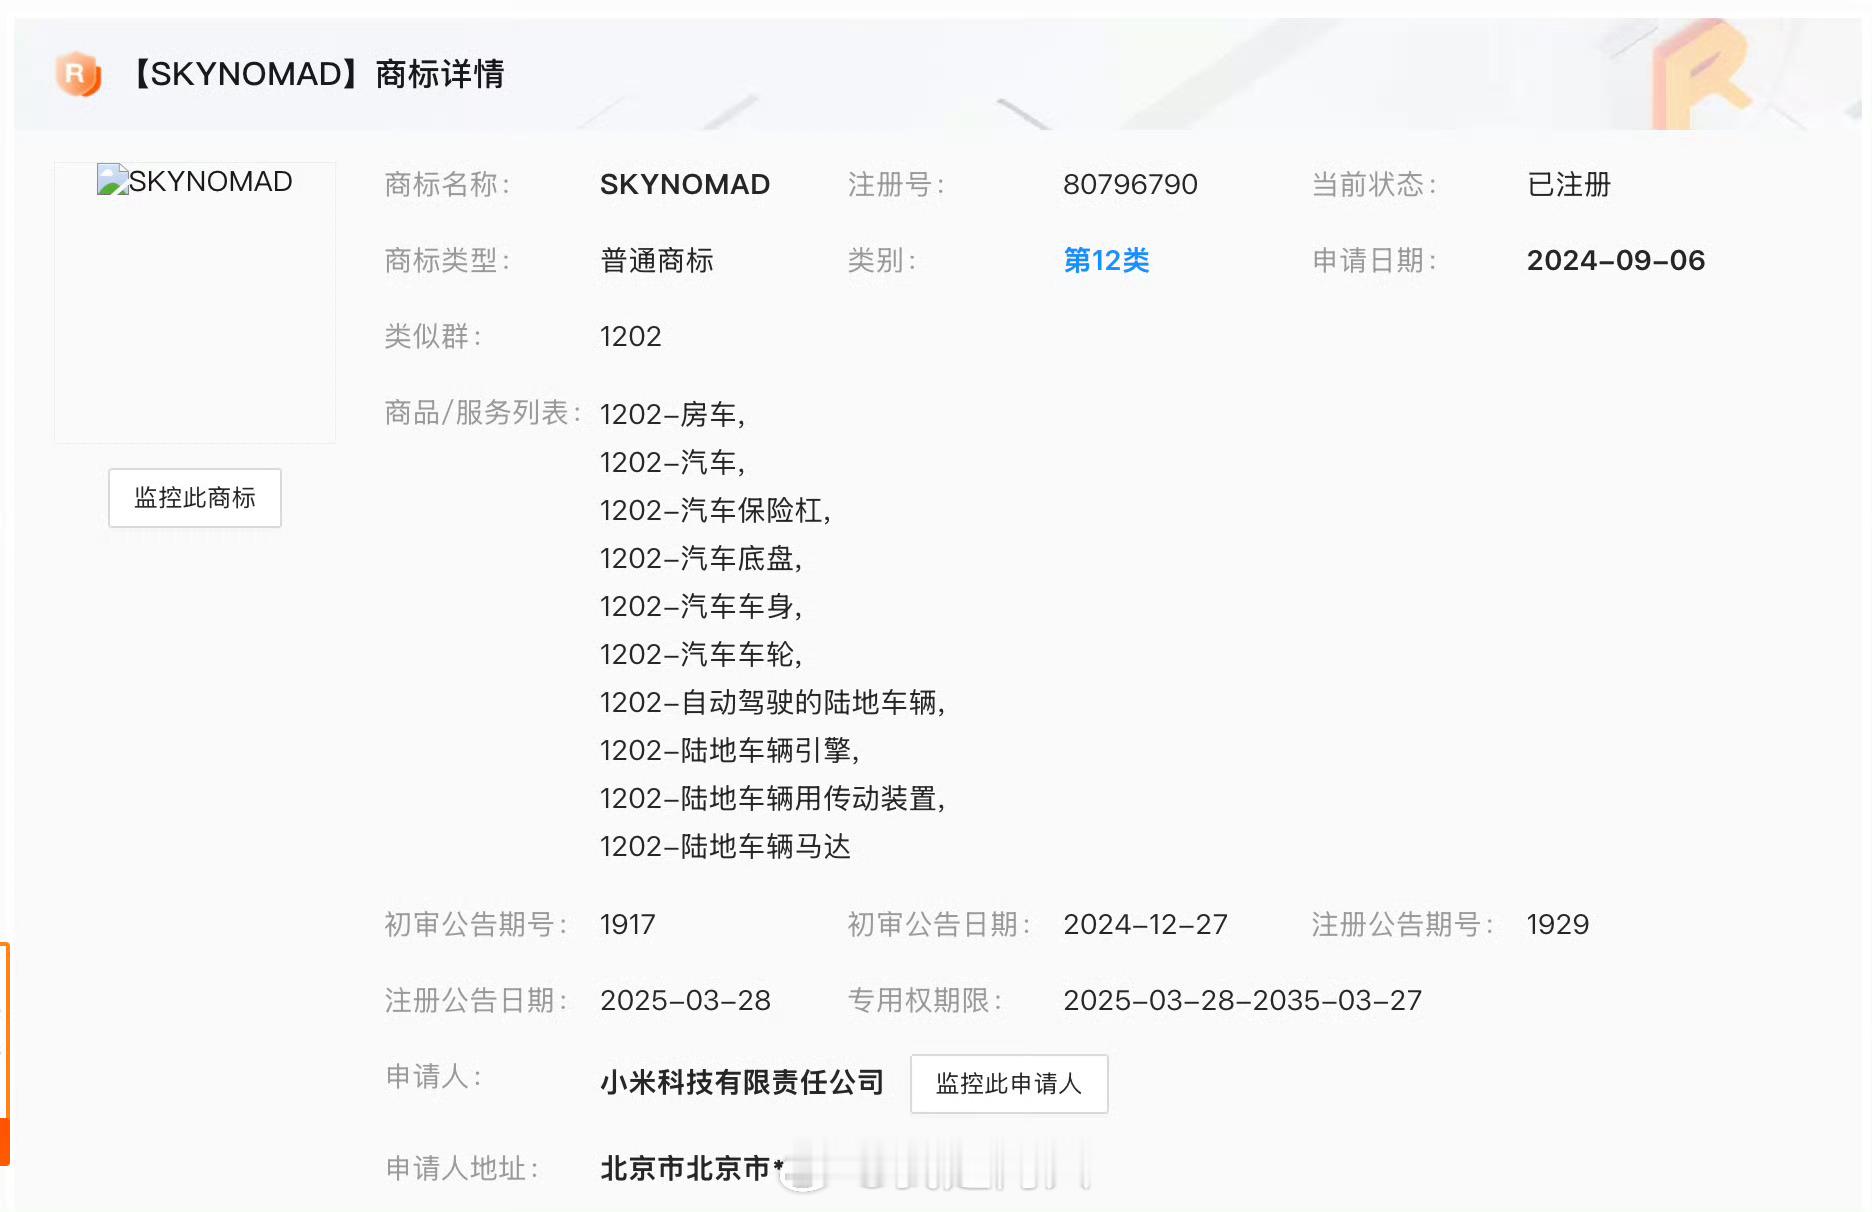Click the 【SKYNOMAD】商标详情 page title
Screen dimensions: 1872x1212
pyautogui.click(x=316, y=74)
